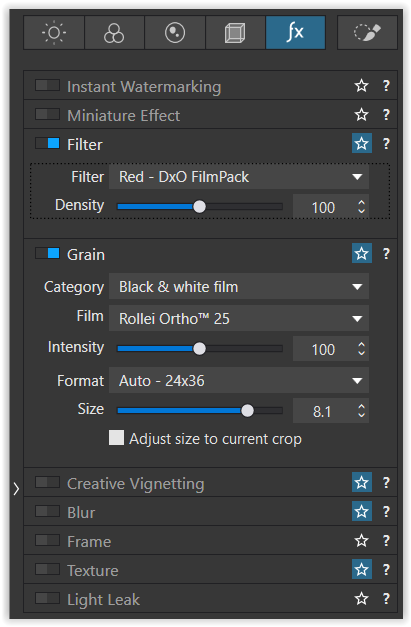Open the Light tab with sun icon
This screenshot has height=627, width=411.
pos(54,33)
